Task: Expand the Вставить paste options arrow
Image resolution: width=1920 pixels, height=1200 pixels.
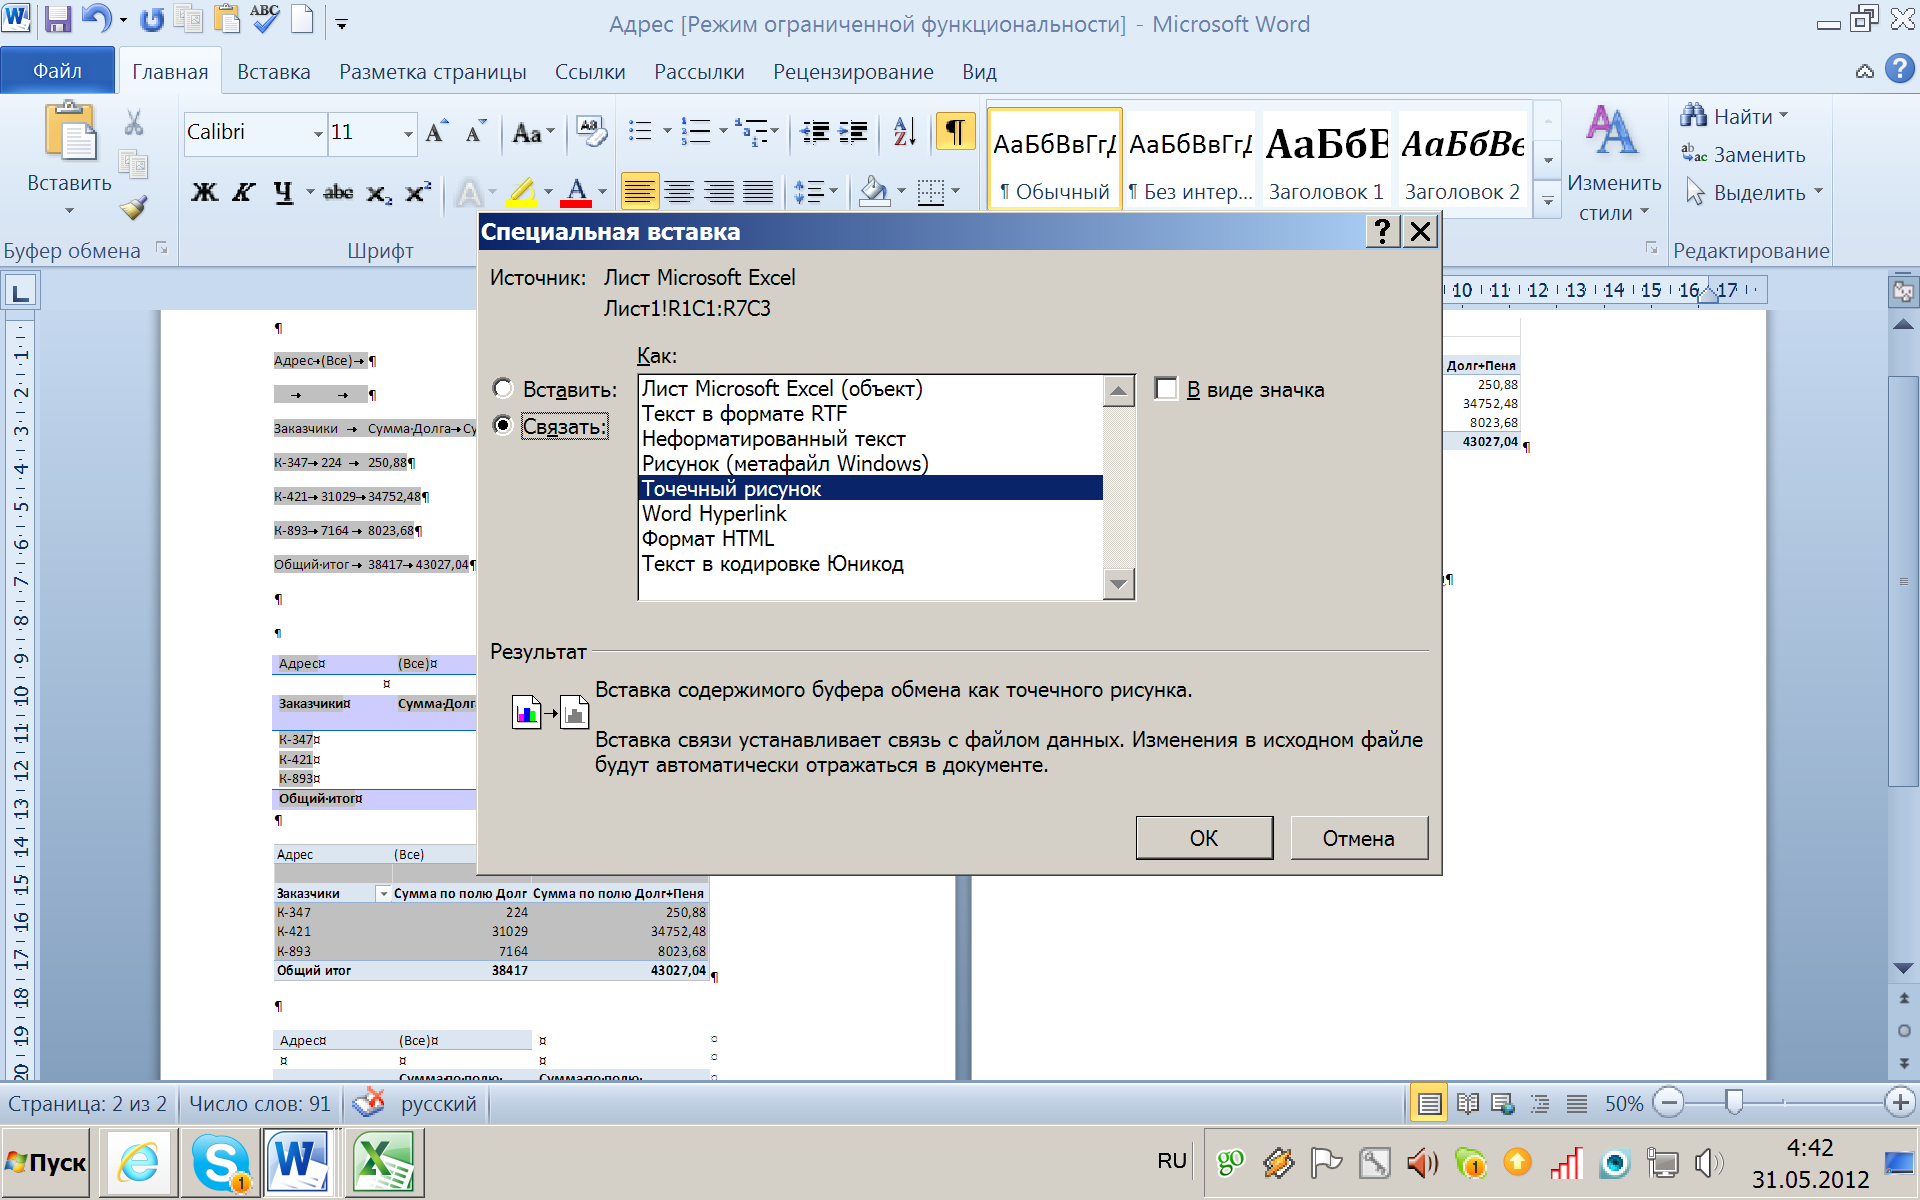Action: click(69, 210)
